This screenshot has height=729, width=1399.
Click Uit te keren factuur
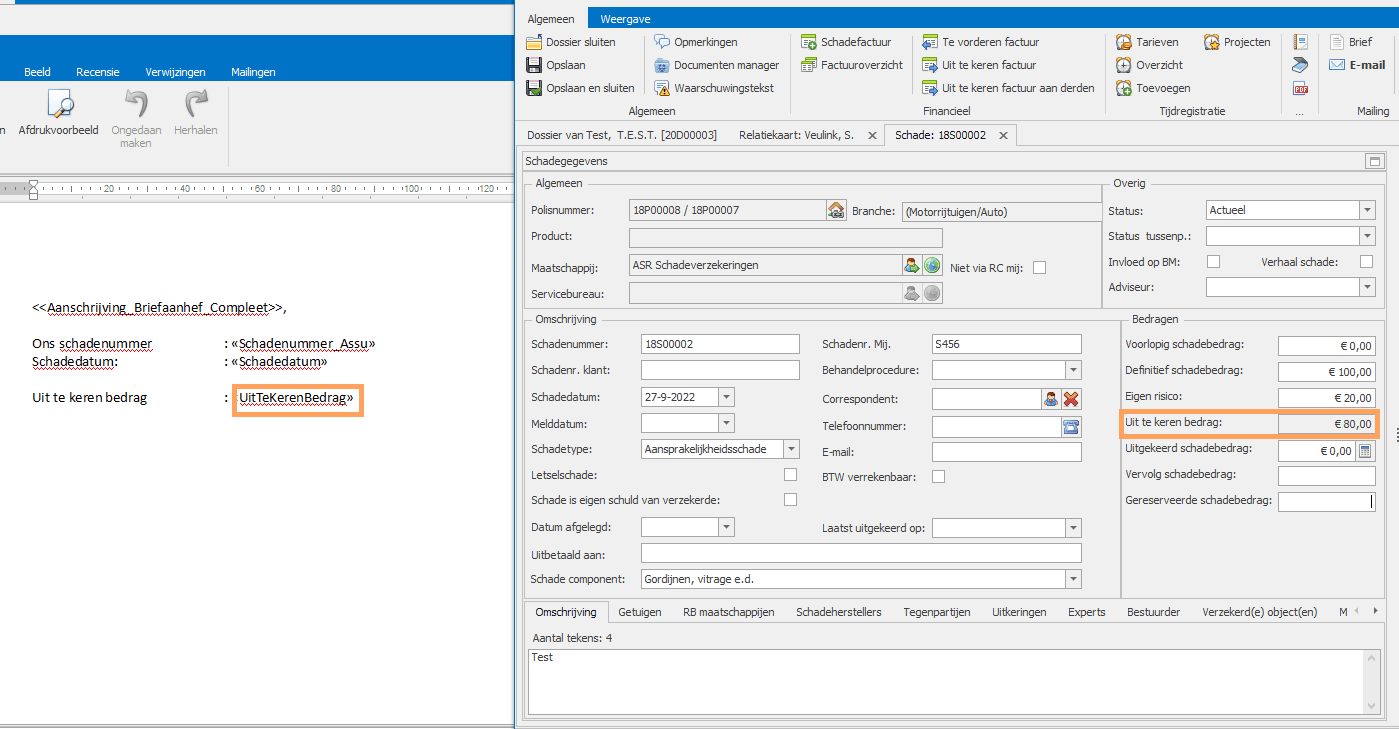pos(979,65)
